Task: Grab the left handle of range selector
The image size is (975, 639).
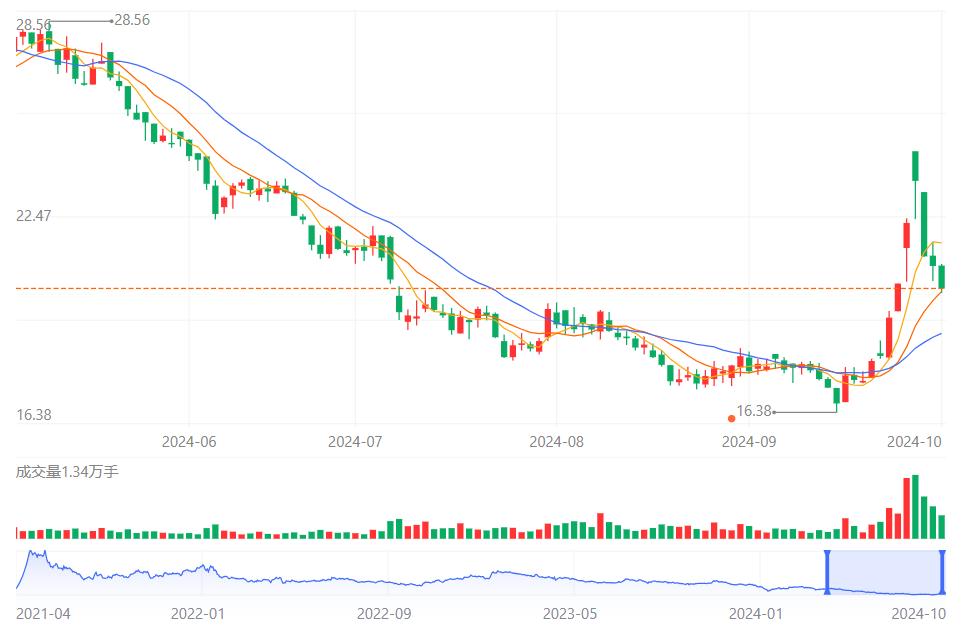Action: (x=827, y=572)
